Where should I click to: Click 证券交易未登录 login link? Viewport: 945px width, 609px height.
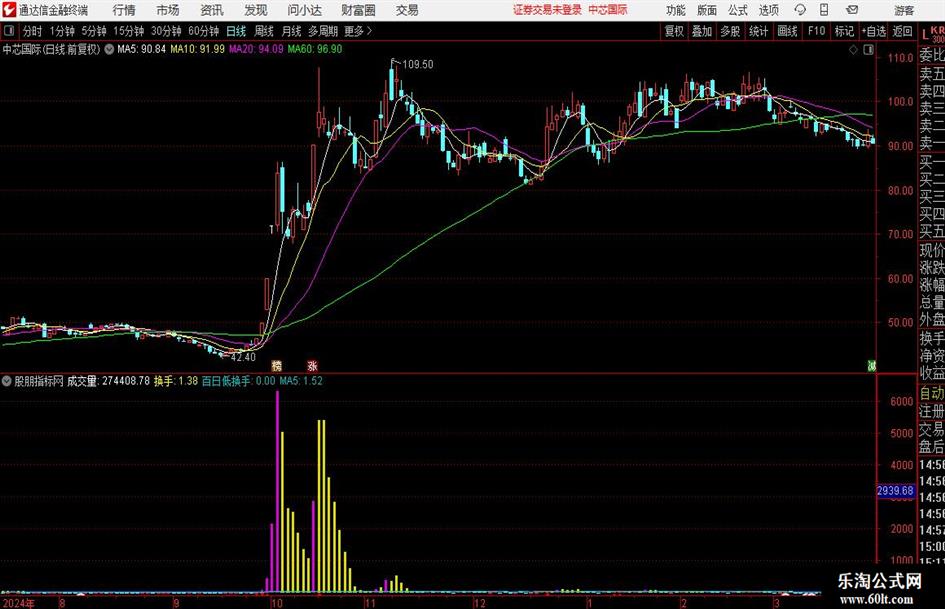pyautogui.click(x=547, y=10)
